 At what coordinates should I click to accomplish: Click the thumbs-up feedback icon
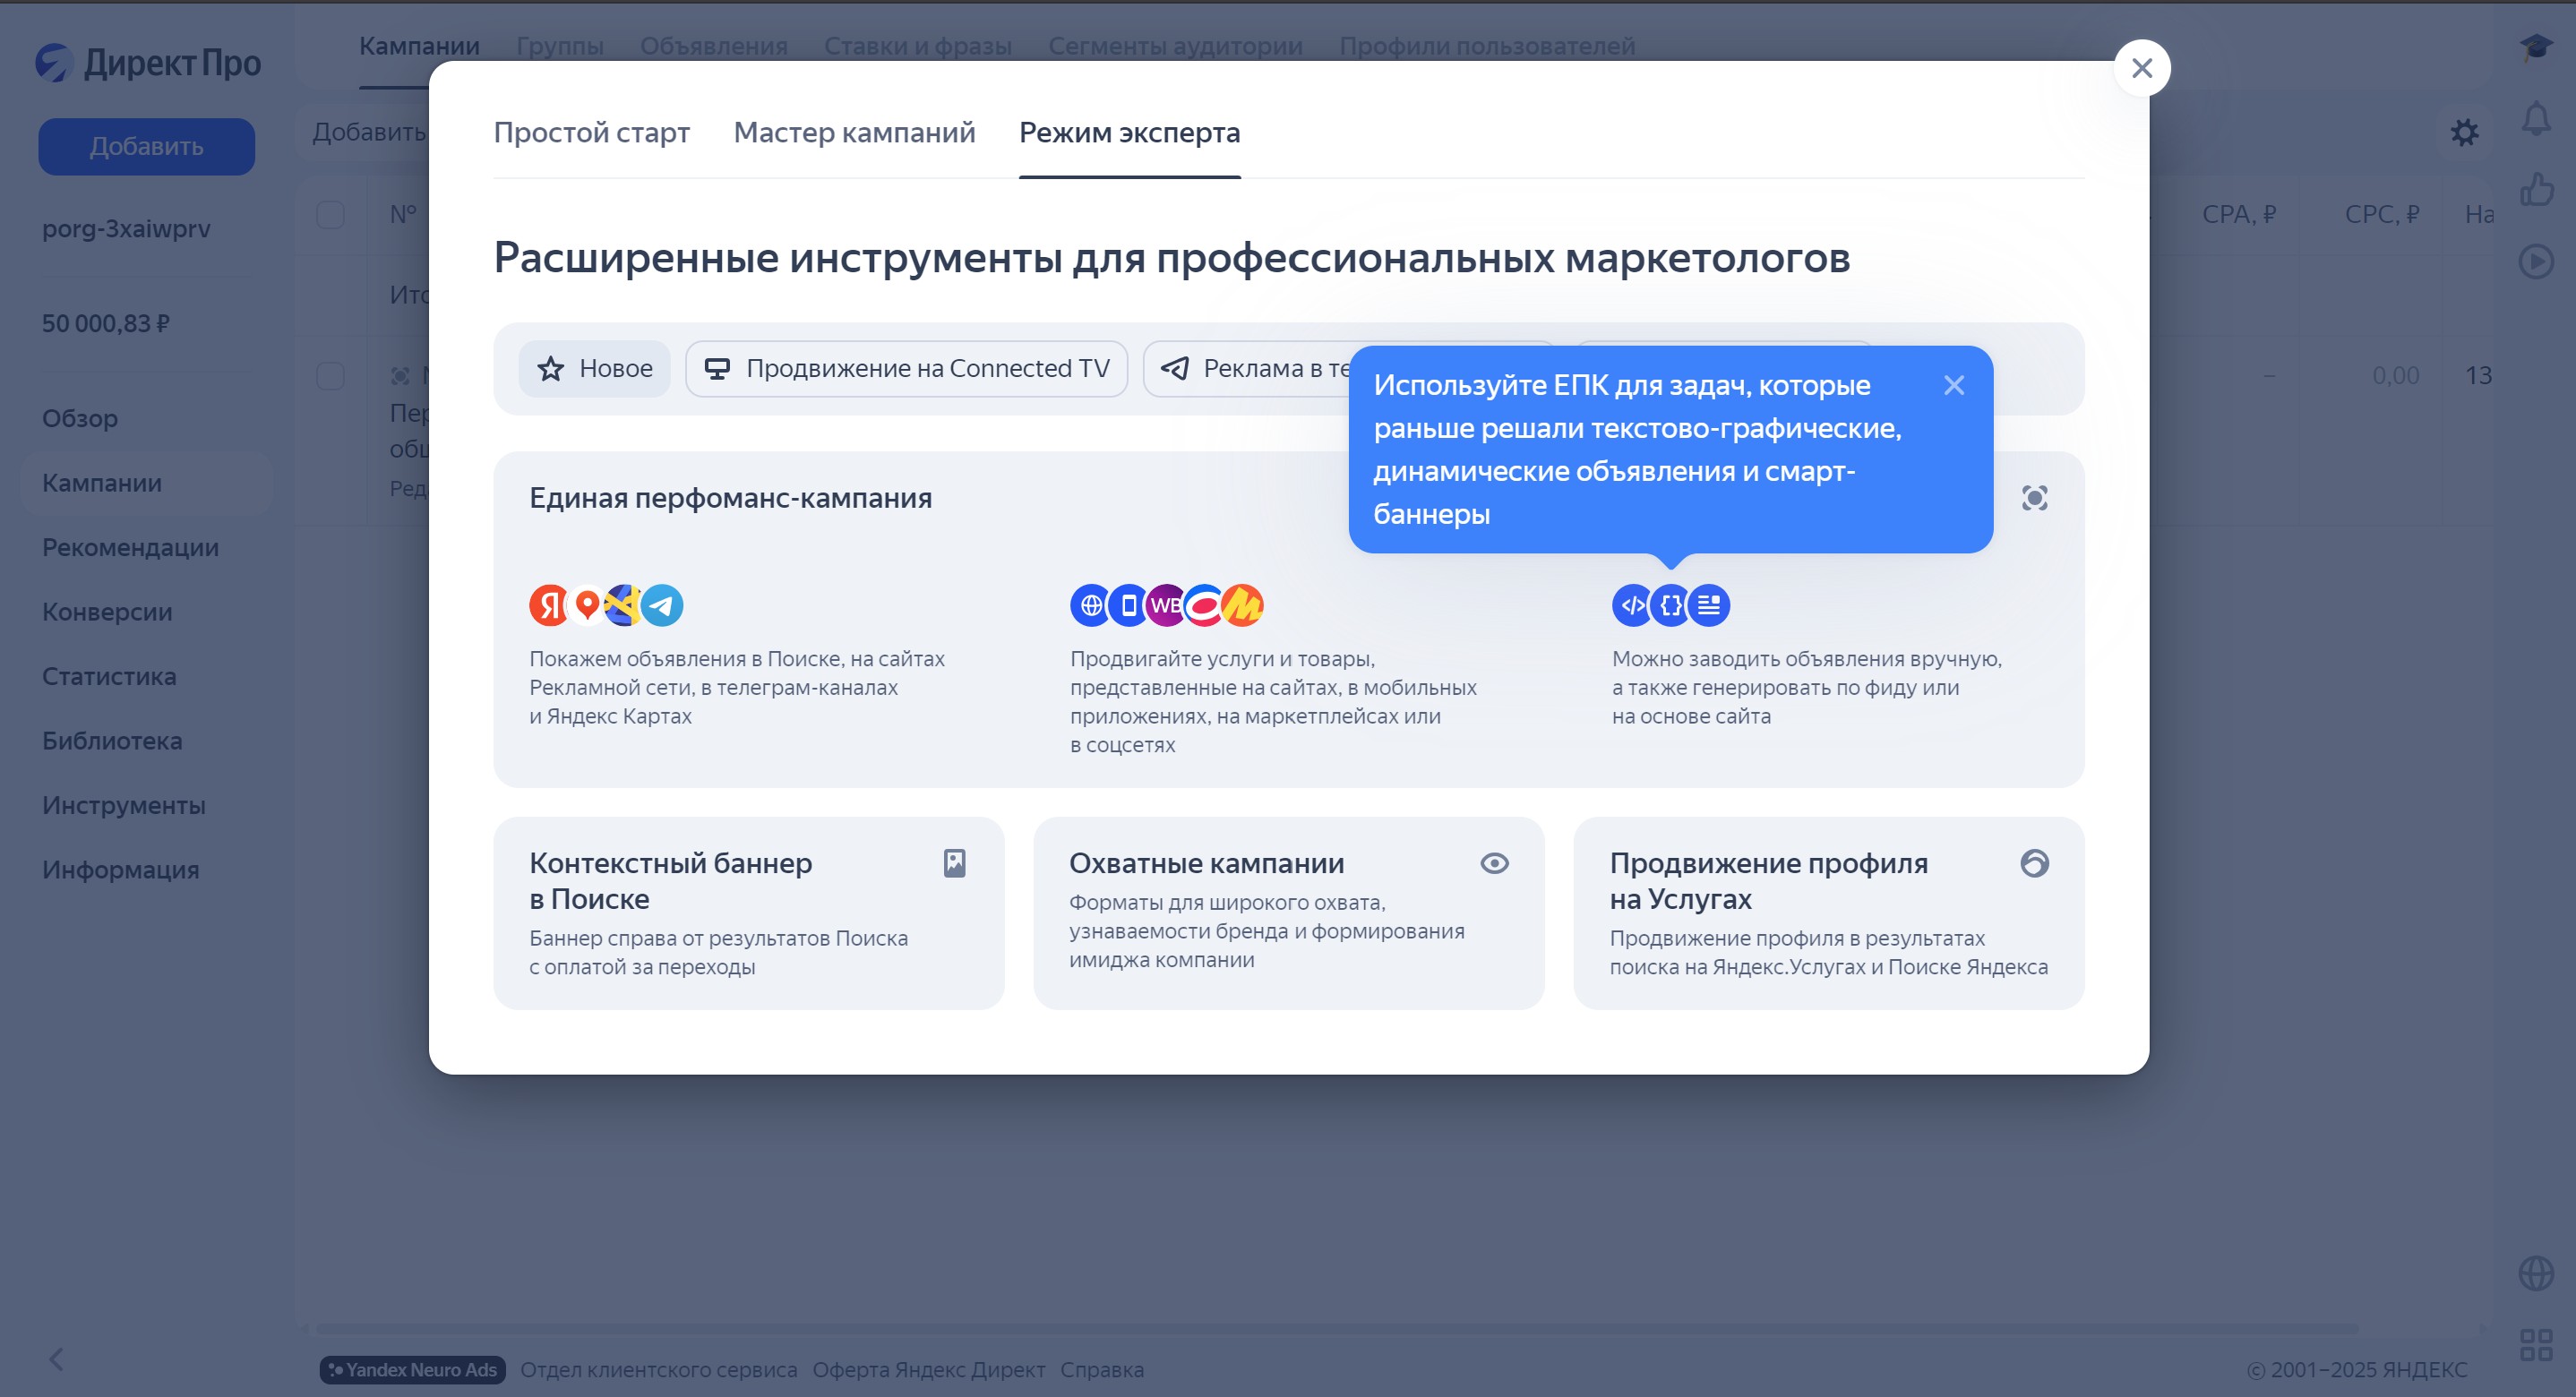pos(2536,190)
